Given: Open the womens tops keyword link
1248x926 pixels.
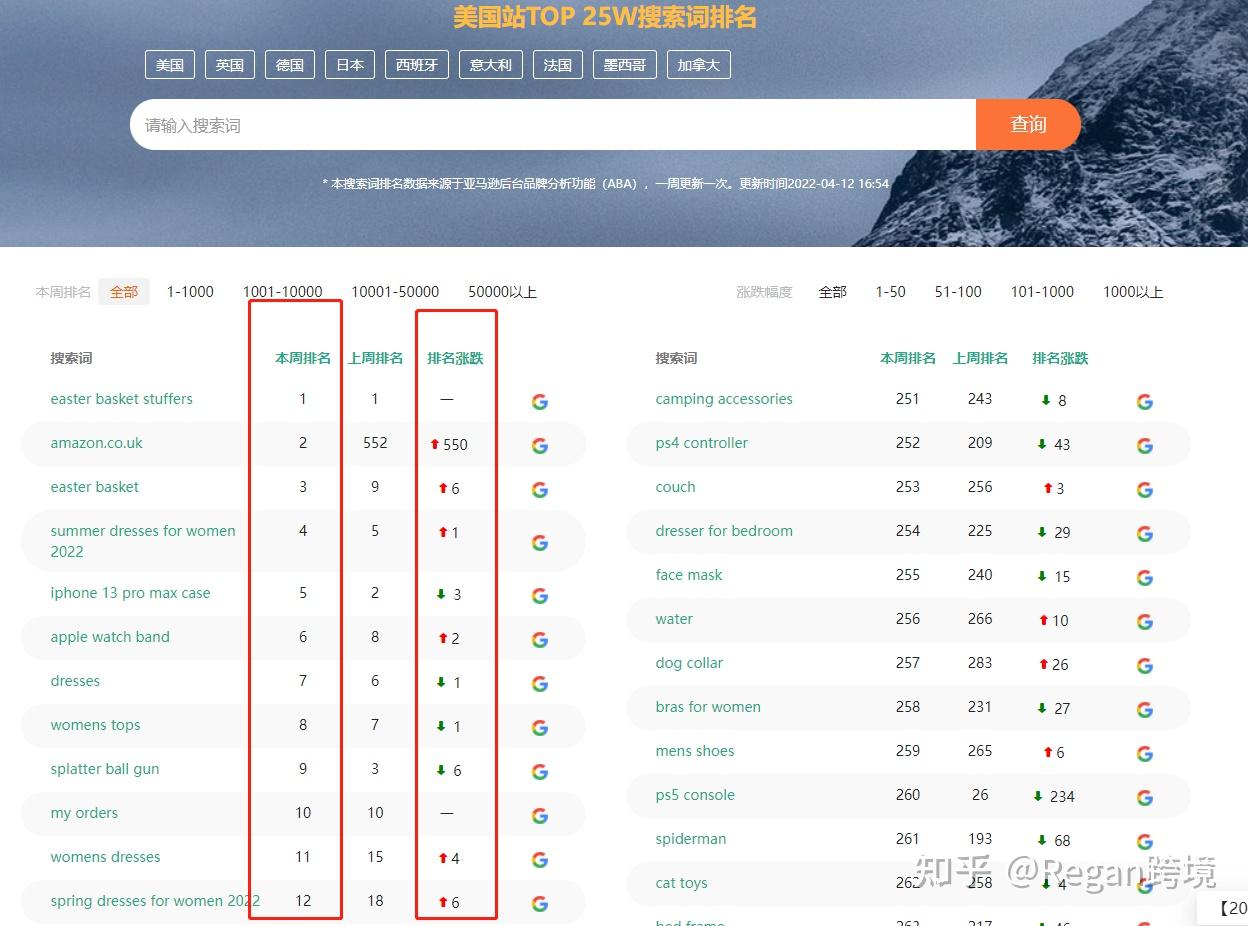Looking at the screenshot, I should (96, 725).
